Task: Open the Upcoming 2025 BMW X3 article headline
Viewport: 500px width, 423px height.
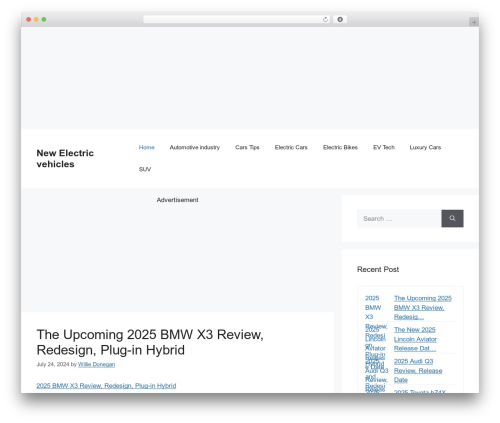Action: 150,342
